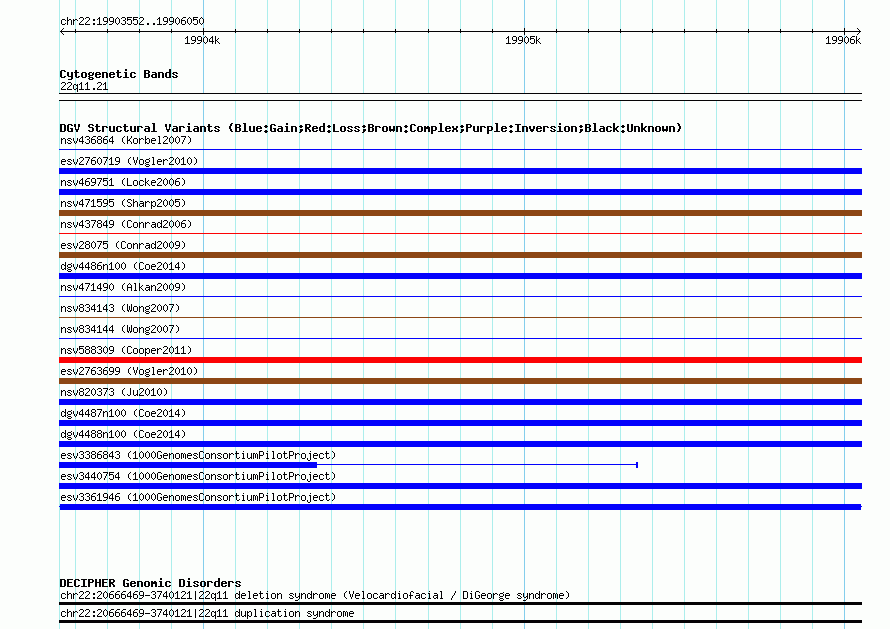Open variant nsv436864 (Korbel2007)
The image size is (890, 629).
click(x=126, y=140)
